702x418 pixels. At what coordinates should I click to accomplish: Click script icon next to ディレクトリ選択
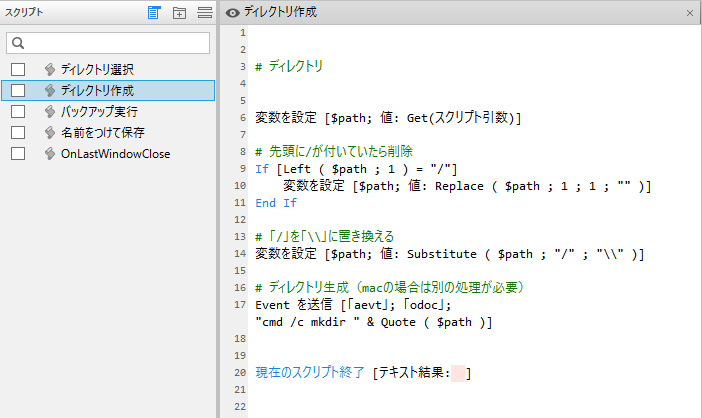tap(50, 69)
